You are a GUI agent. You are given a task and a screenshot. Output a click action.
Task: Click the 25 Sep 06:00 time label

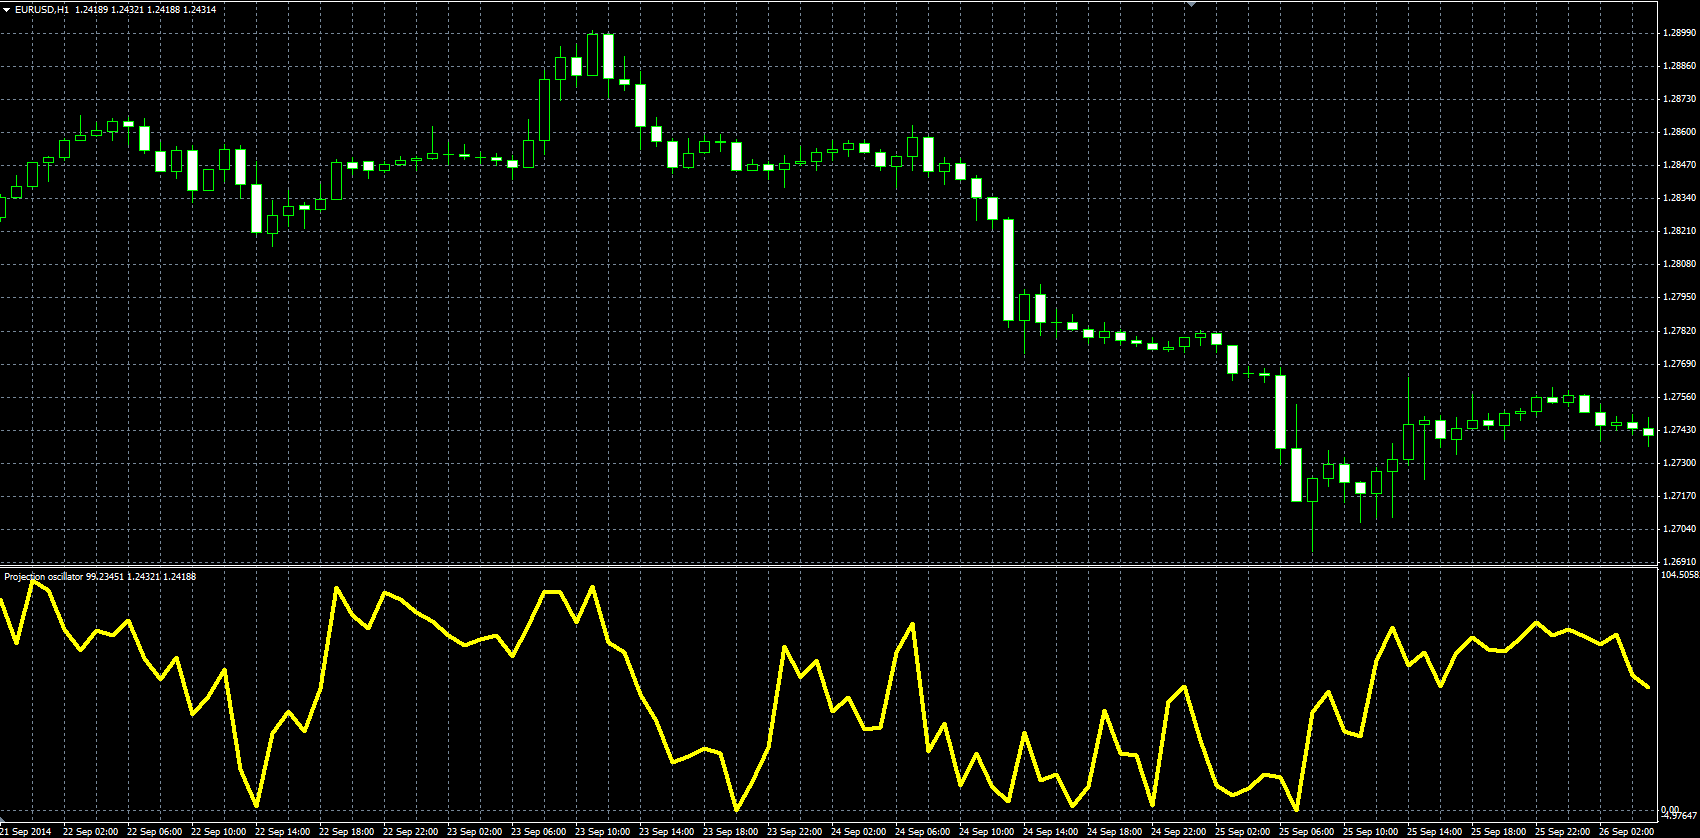click(x=1306, y=832)
